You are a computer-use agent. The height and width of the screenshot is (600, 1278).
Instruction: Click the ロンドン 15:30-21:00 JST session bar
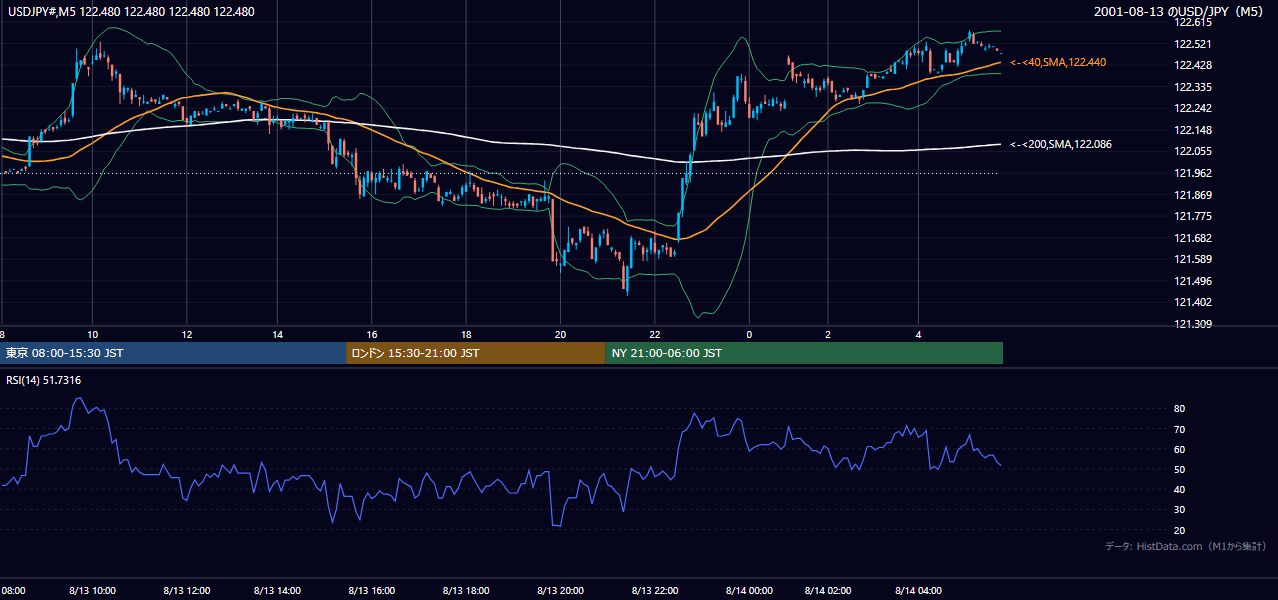pos(475,353)
